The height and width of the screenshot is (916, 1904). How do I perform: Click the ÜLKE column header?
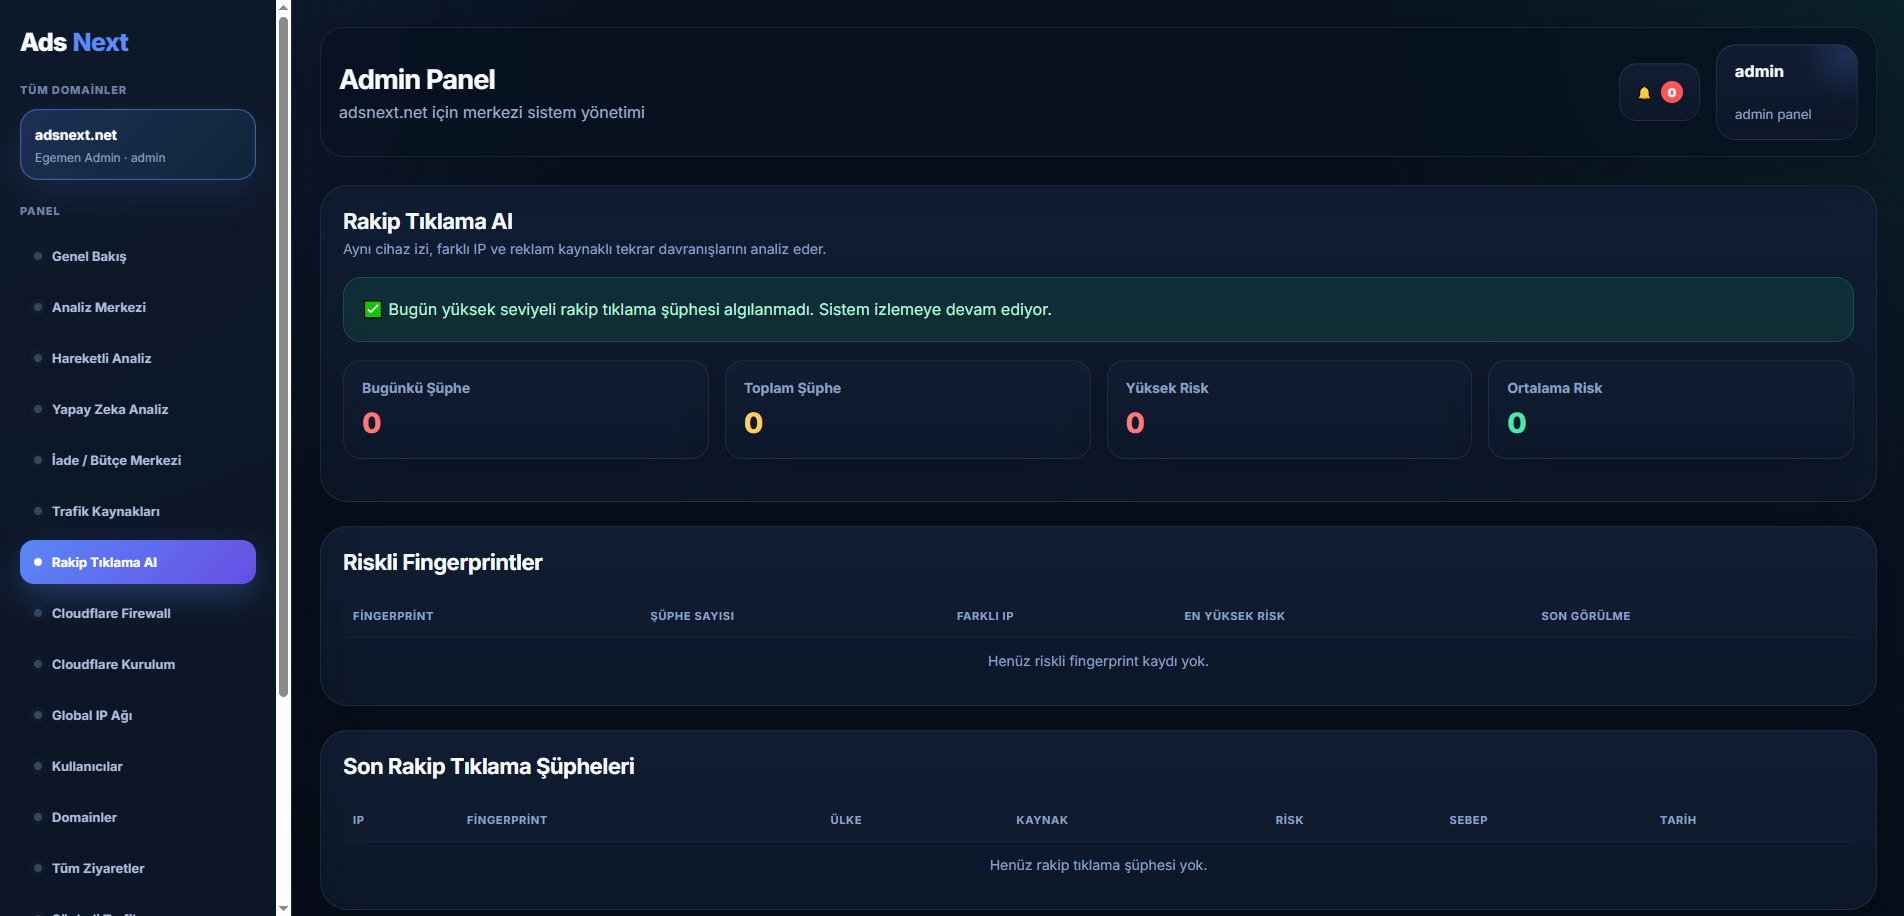(846, 820)
